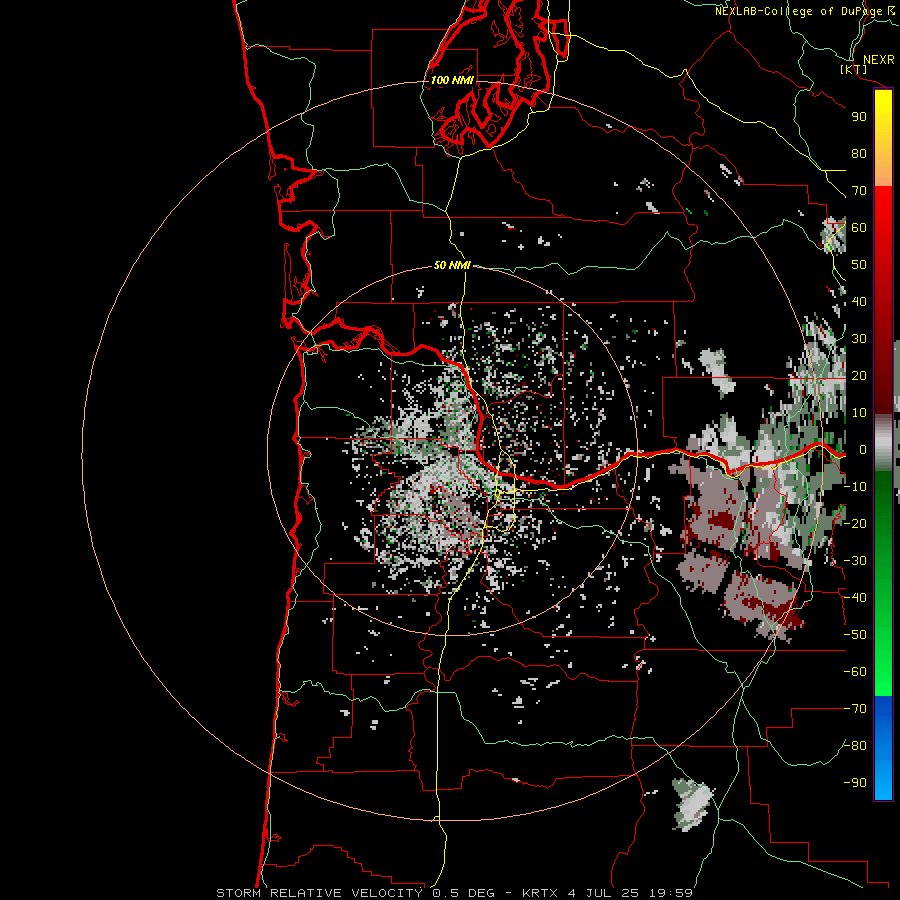Click the 60 value on the velocity scale

coord(859,228)
